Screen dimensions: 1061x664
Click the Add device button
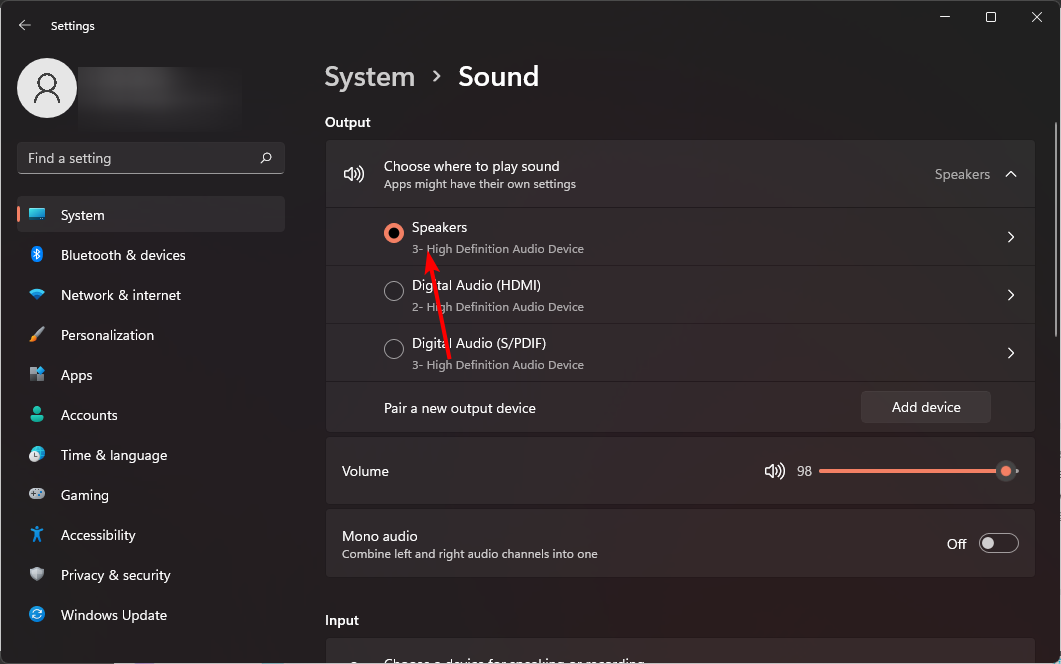(925, 407)
